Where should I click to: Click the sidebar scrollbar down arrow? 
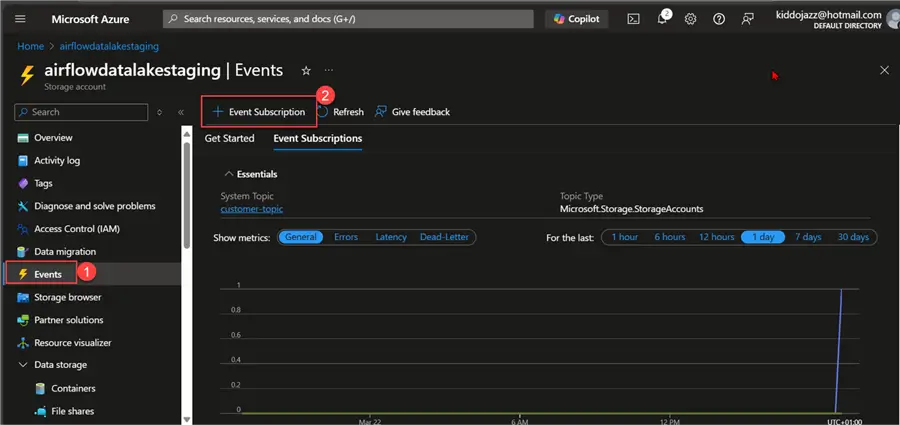(x=186, y=419)
